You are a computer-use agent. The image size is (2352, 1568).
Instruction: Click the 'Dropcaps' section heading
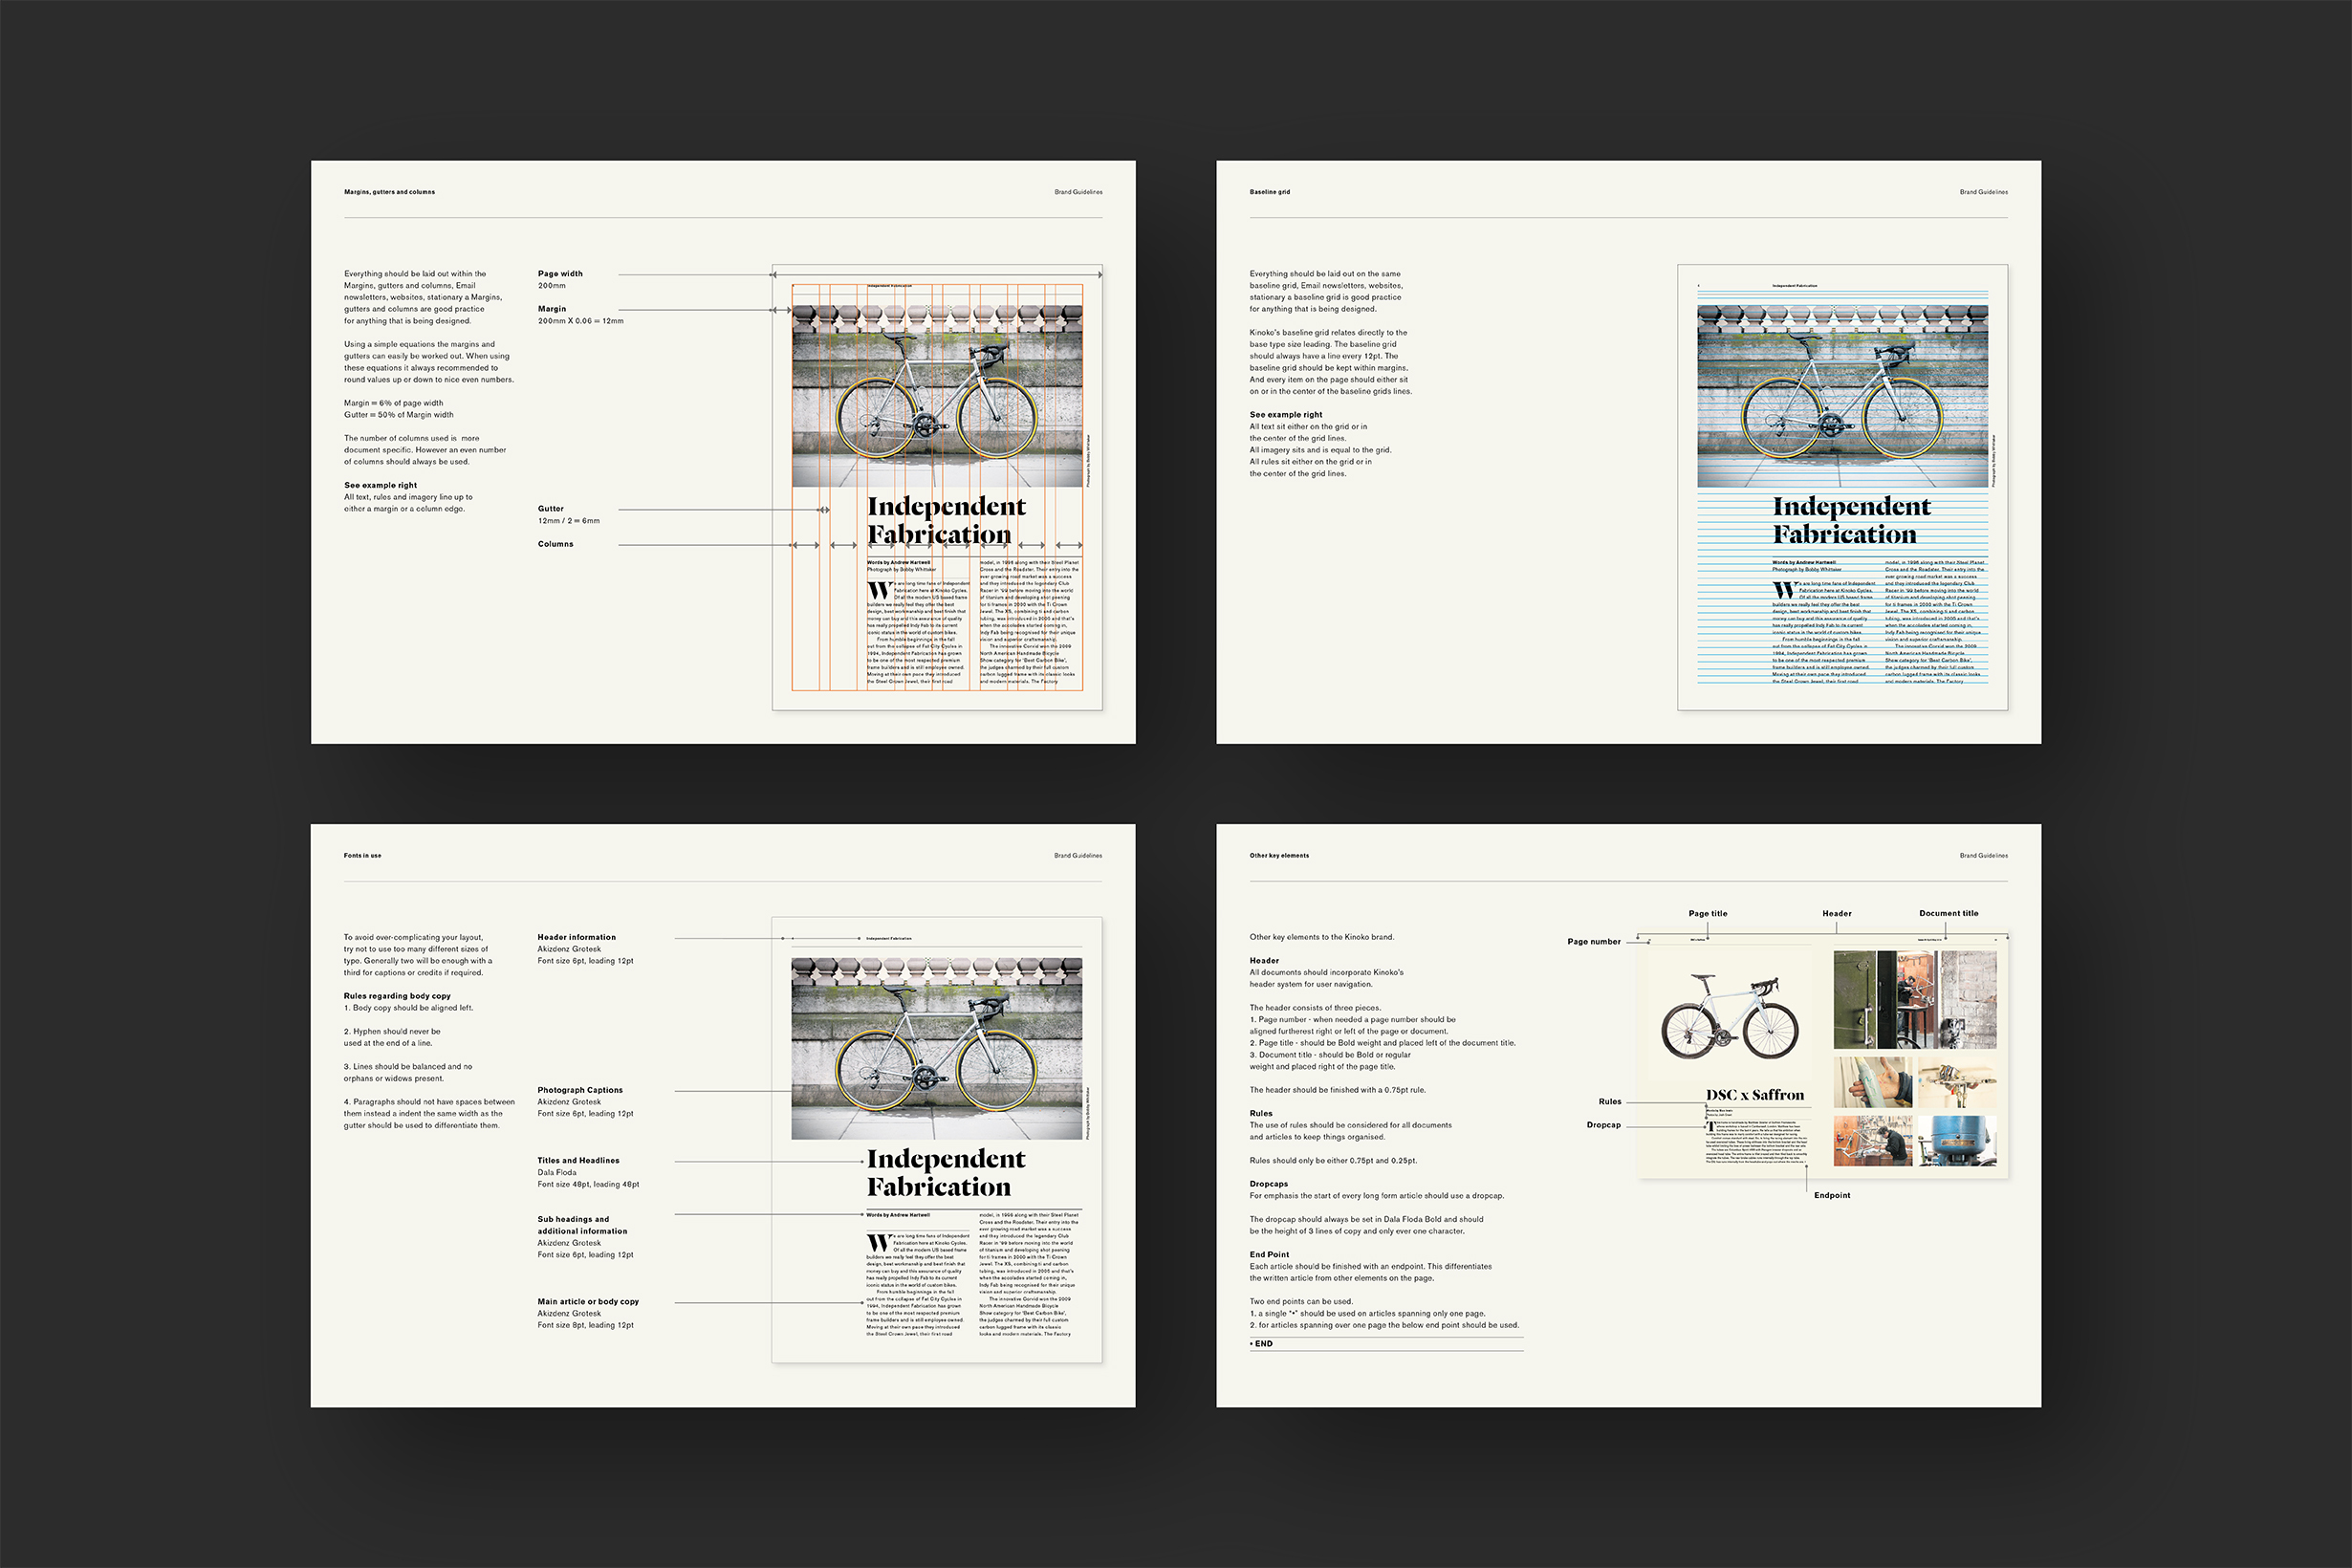(1268, 1184)
